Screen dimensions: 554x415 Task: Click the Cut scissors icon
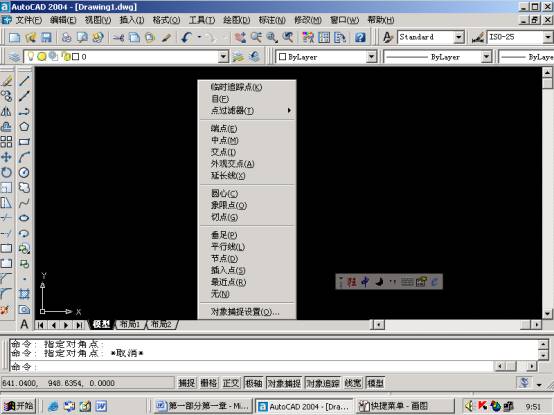coord(118,37)
